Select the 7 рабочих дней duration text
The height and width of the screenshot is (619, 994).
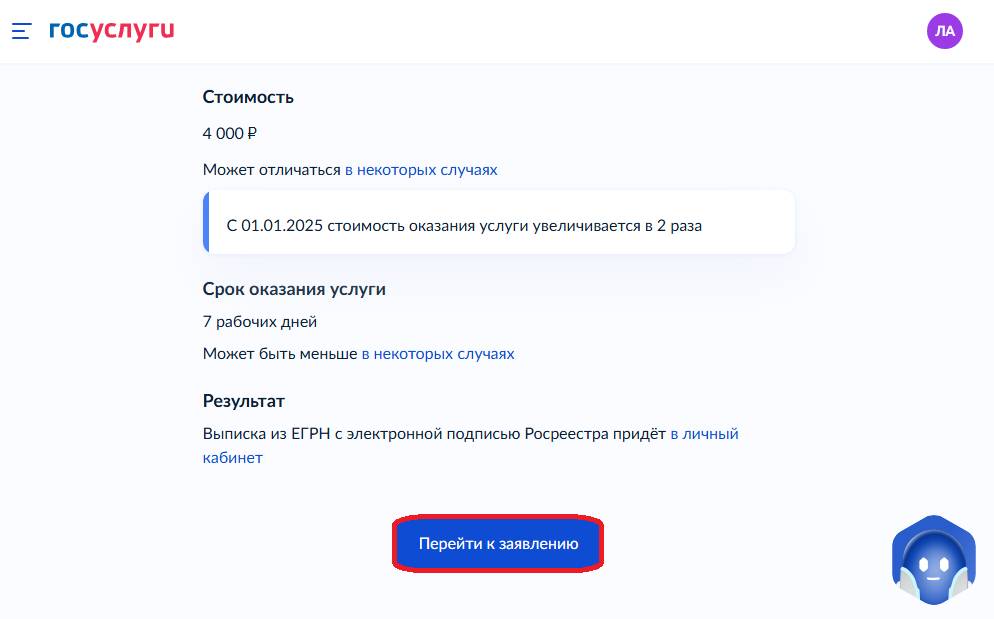click(259, 321)
